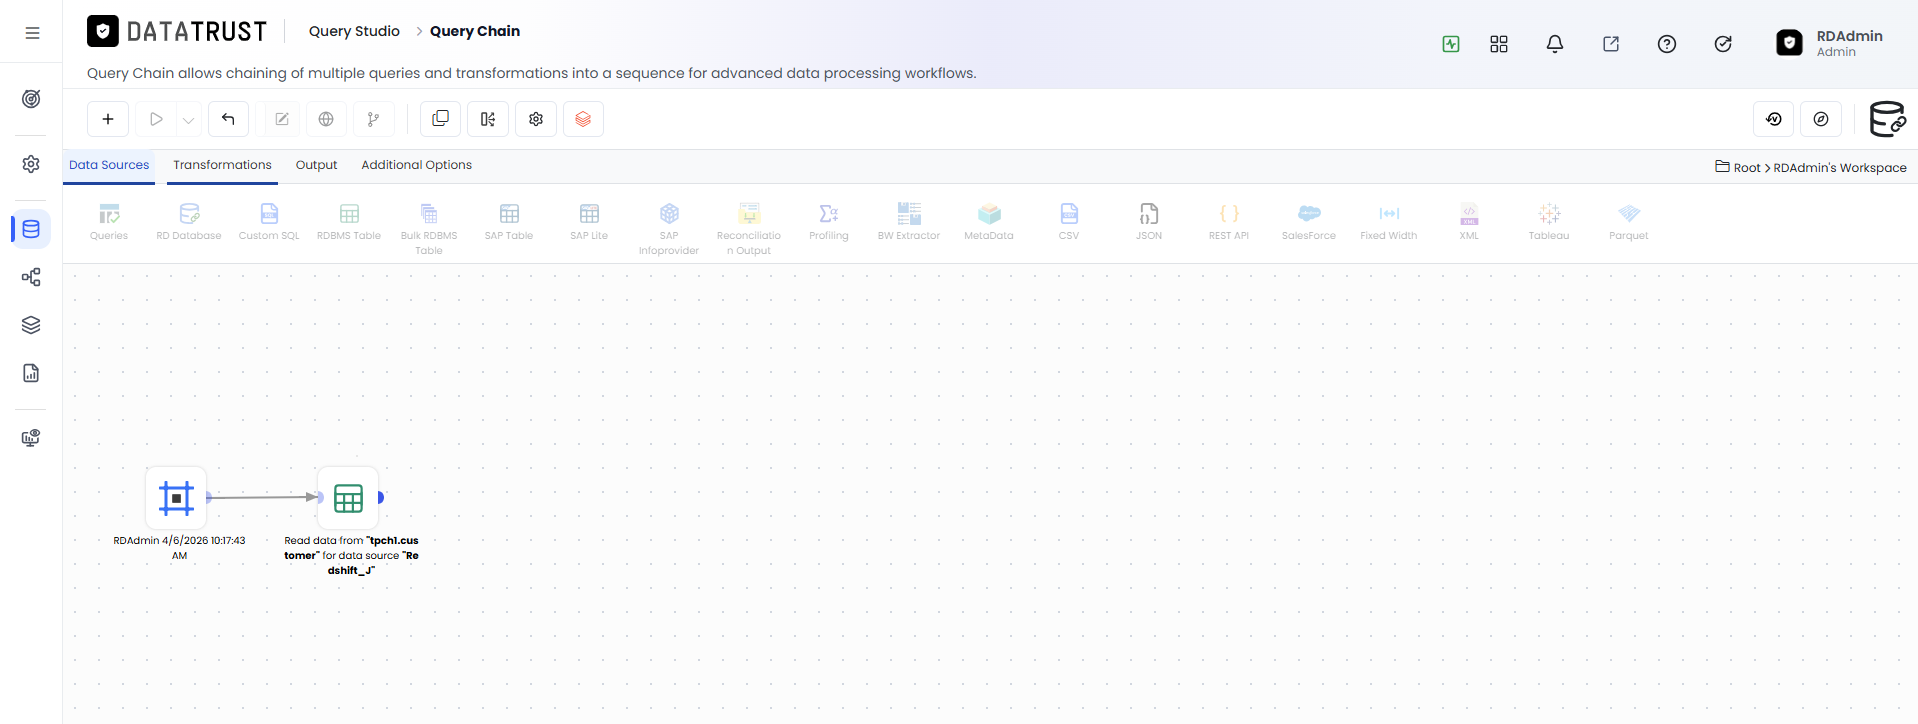1918x724 pixels.
Task: Open the database icon in left sidebar
Action: coord(31,229)
